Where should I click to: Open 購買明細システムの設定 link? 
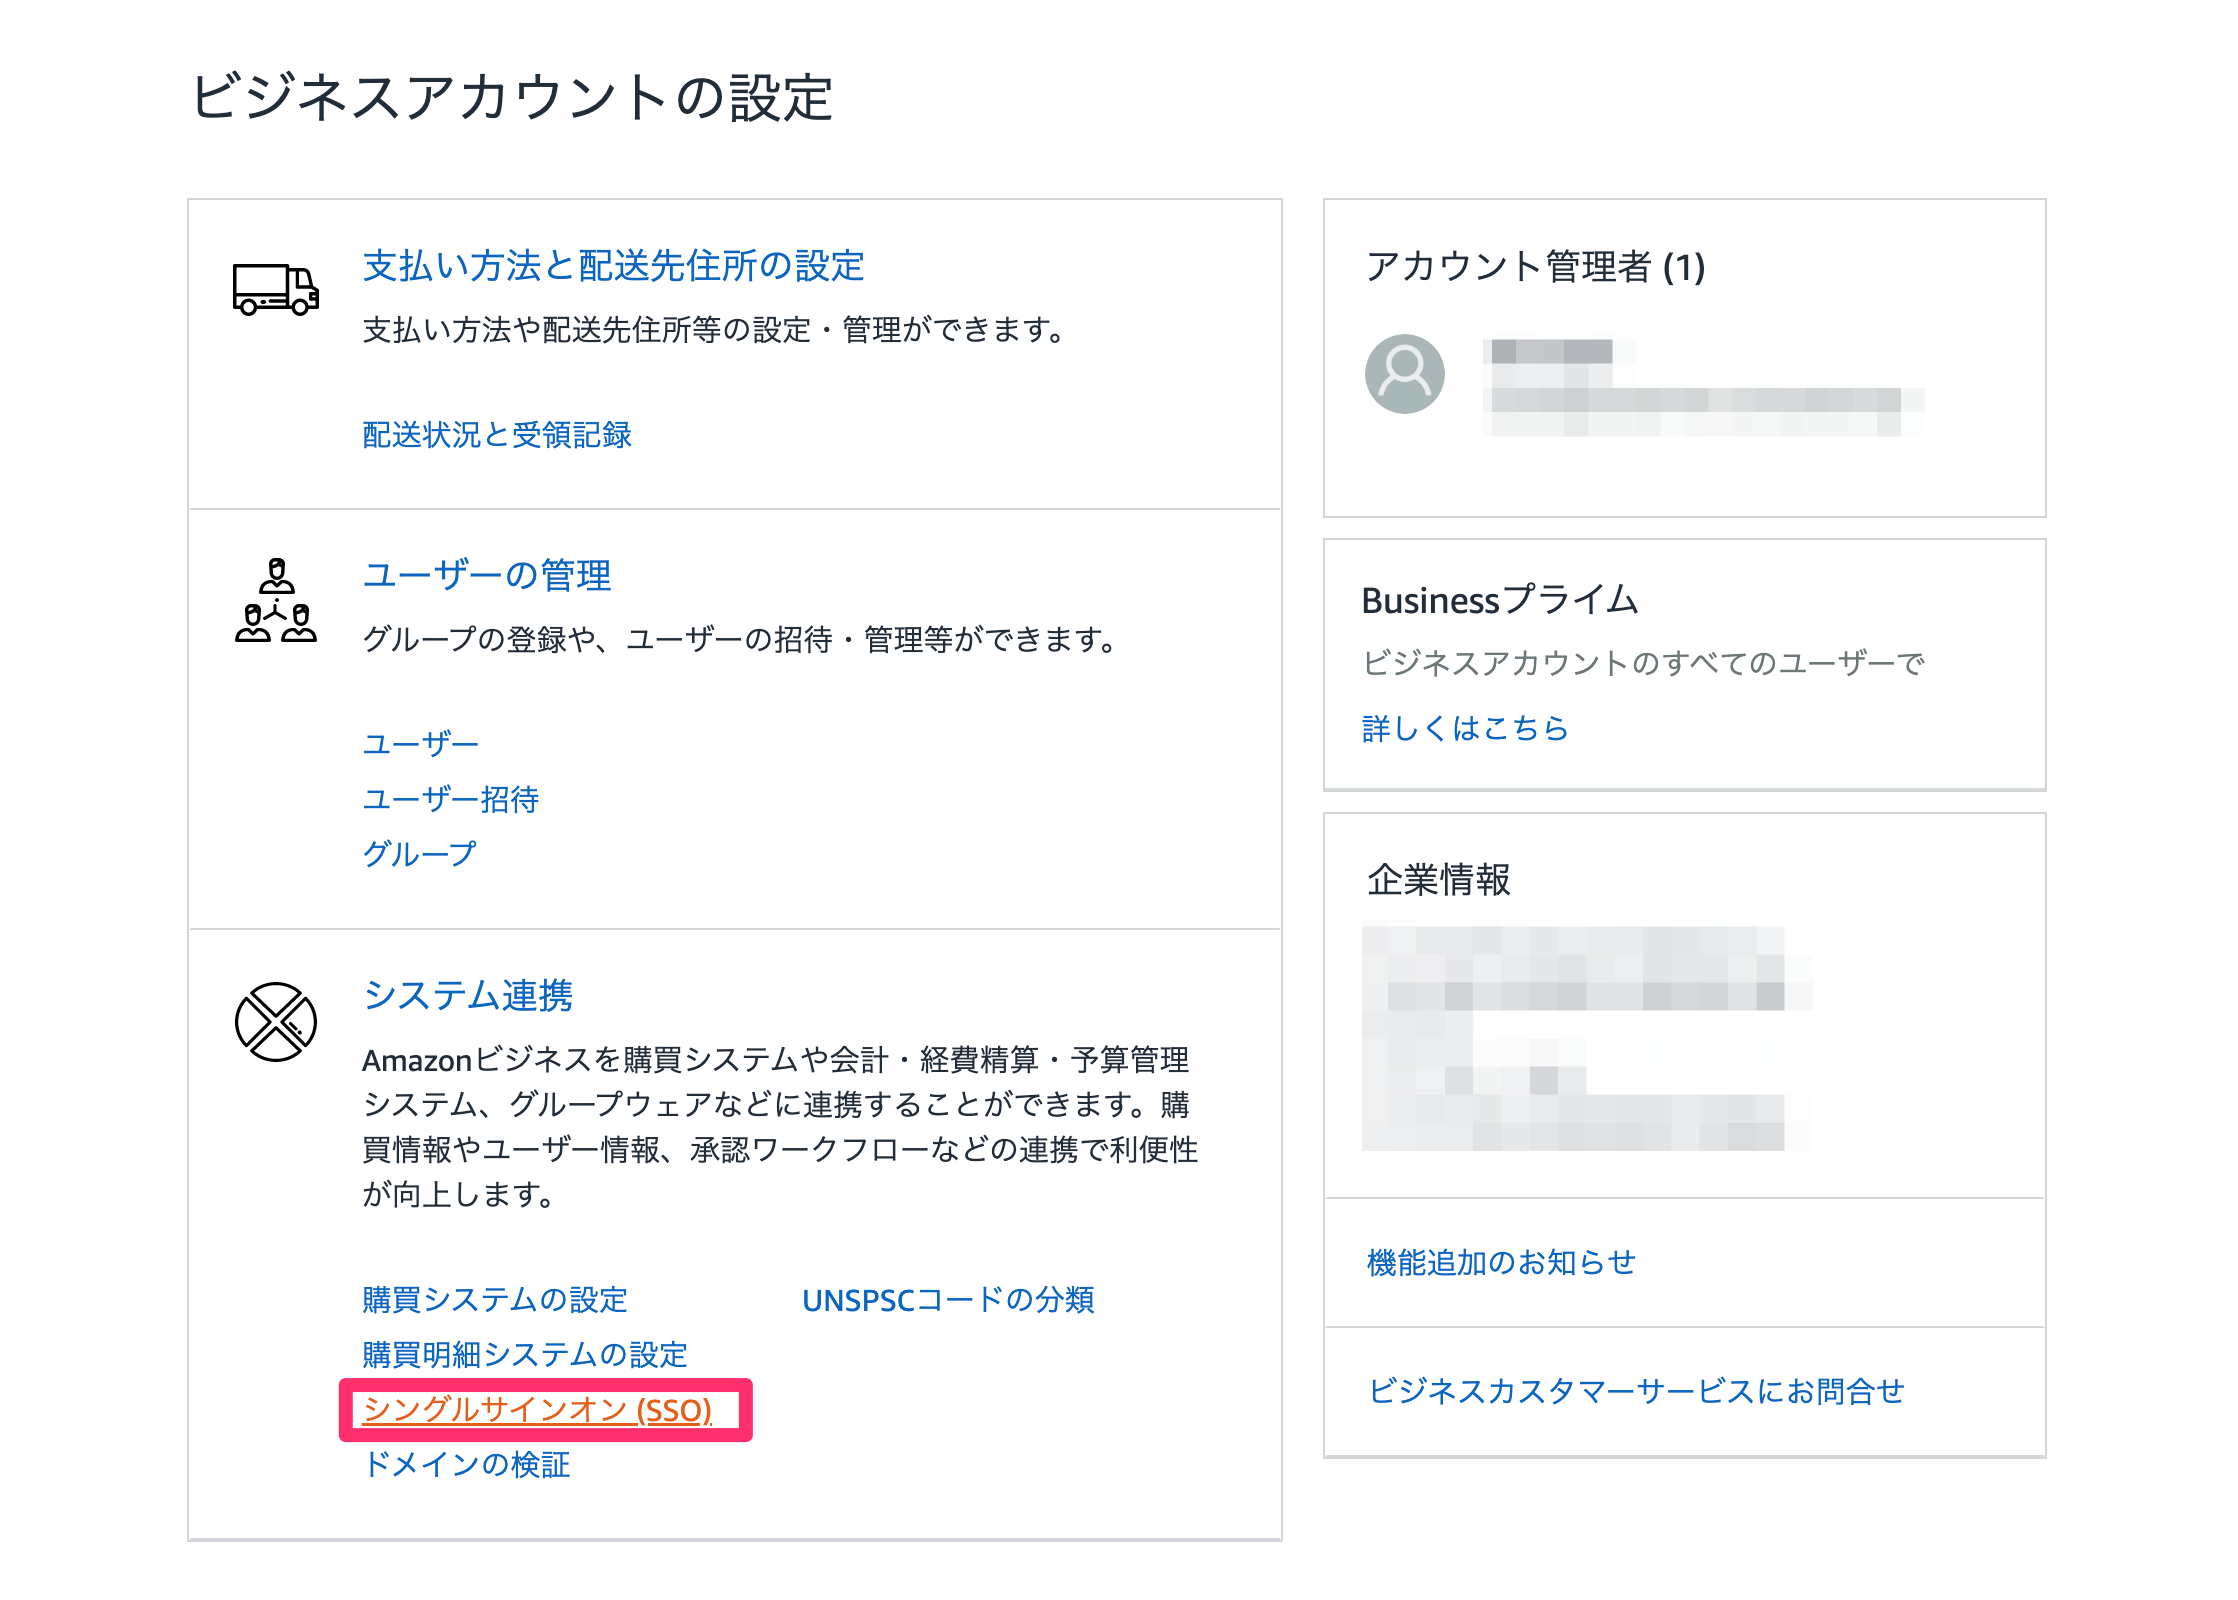coord(525,1355)
